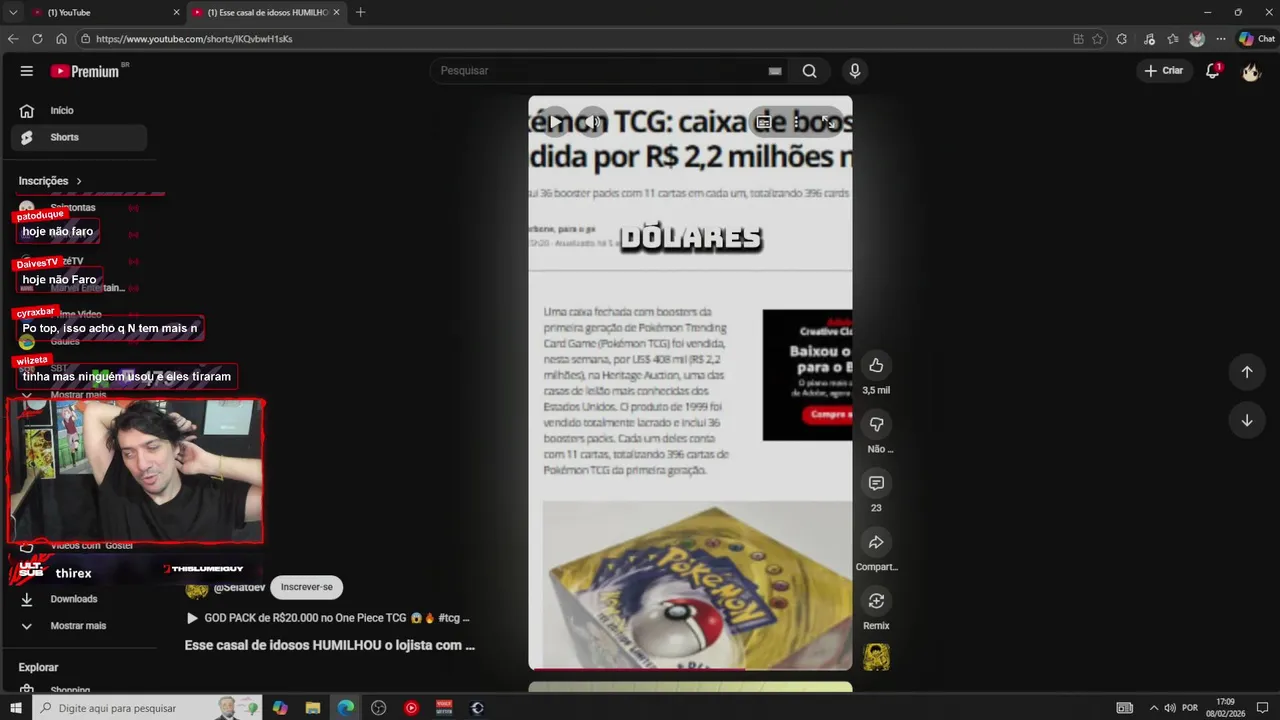The image size is (1280, 720).
Task: Play the Short video
Action: 555,122
